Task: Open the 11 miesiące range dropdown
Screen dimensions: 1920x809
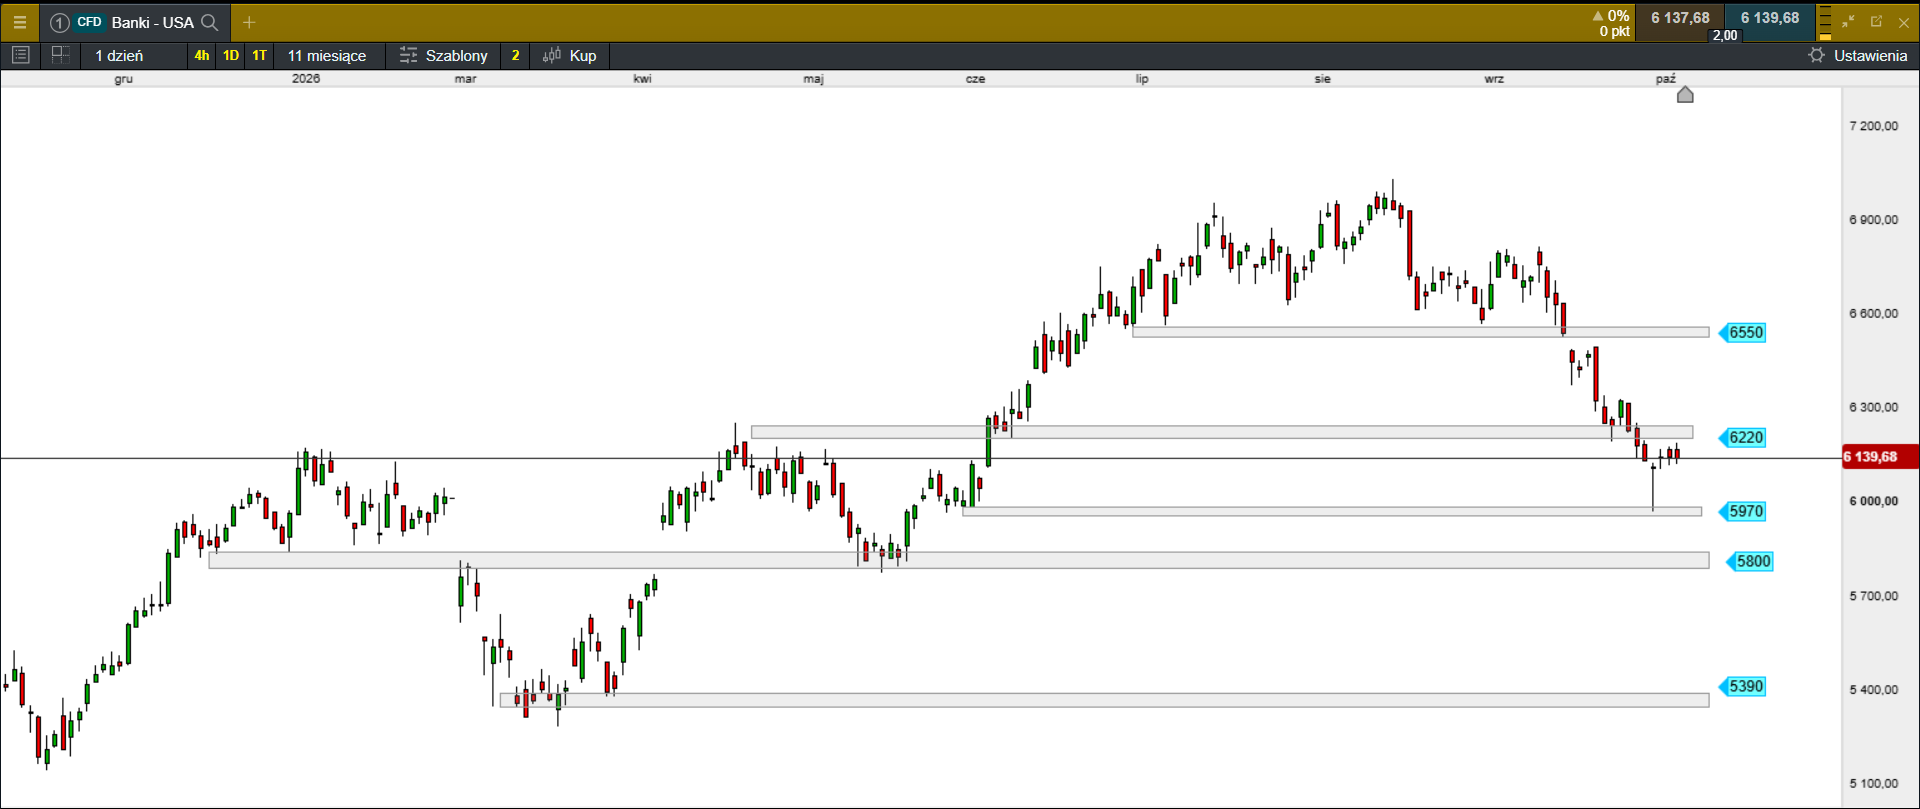Action: [327, 55]
